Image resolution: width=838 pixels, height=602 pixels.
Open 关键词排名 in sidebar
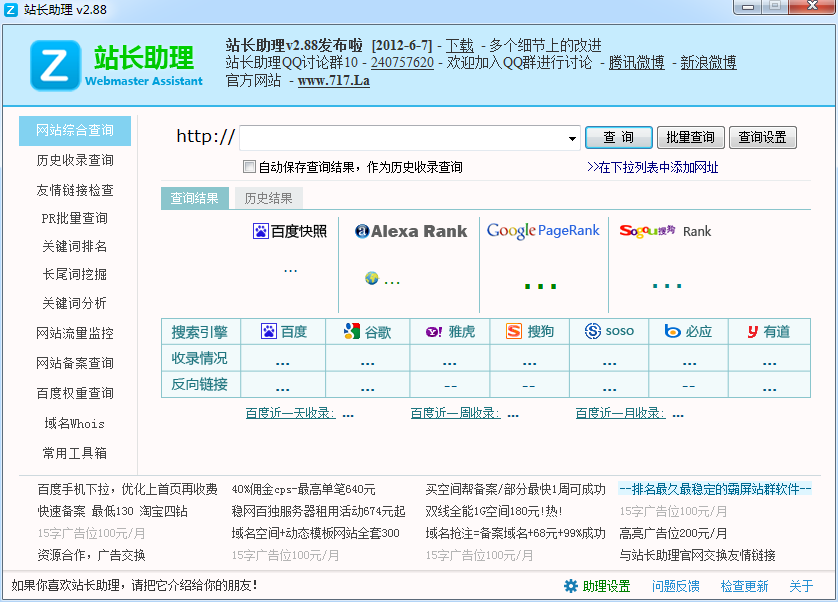(74, 246)
